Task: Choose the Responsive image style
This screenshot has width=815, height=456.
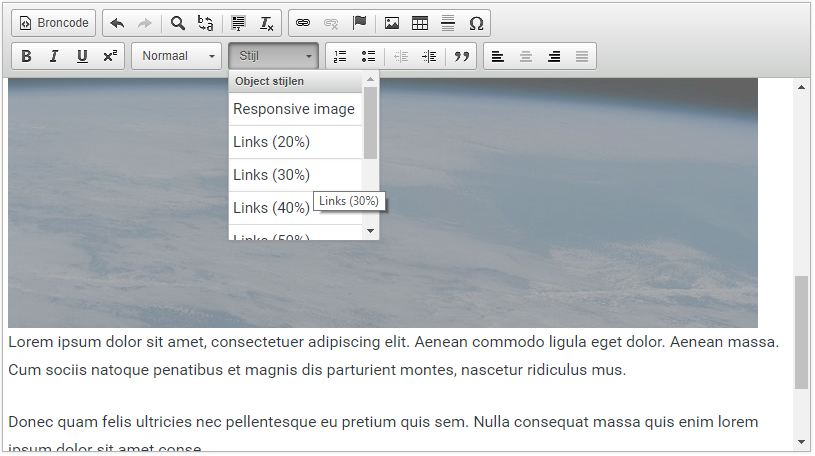Action: (295, 109)
